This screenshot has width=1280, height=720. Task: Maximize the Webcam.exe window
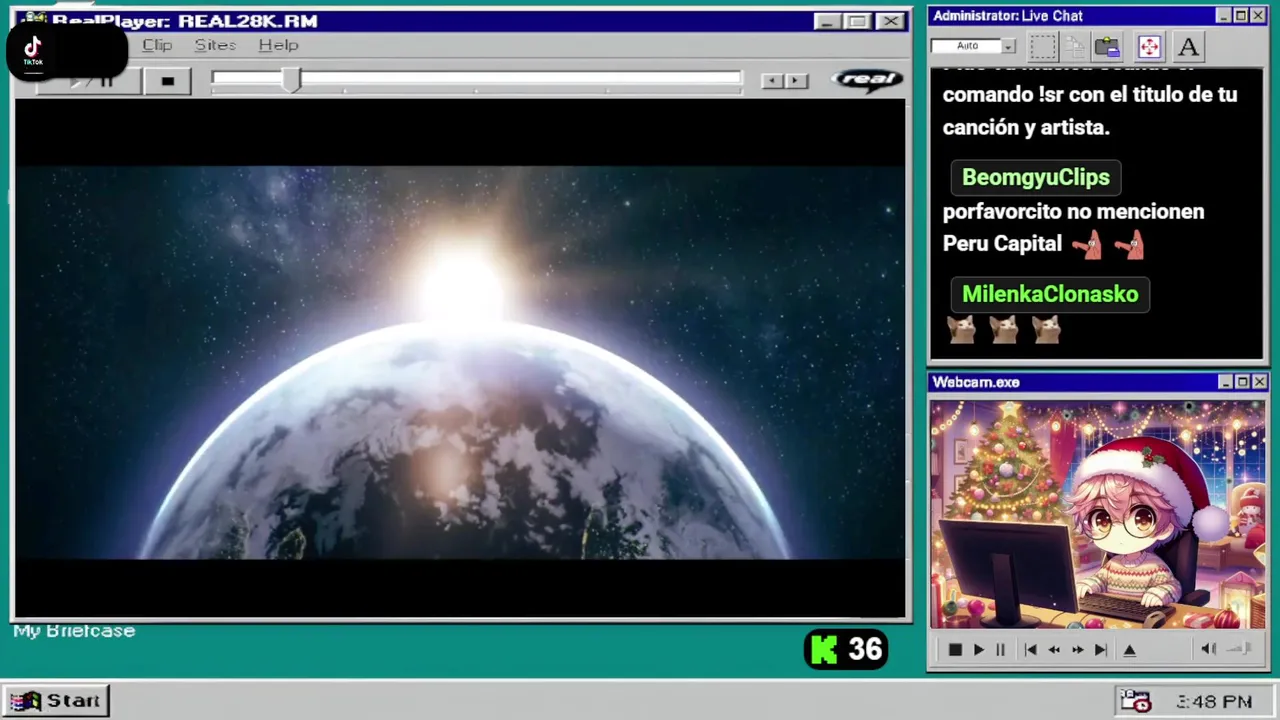(x=1242, y=382)
